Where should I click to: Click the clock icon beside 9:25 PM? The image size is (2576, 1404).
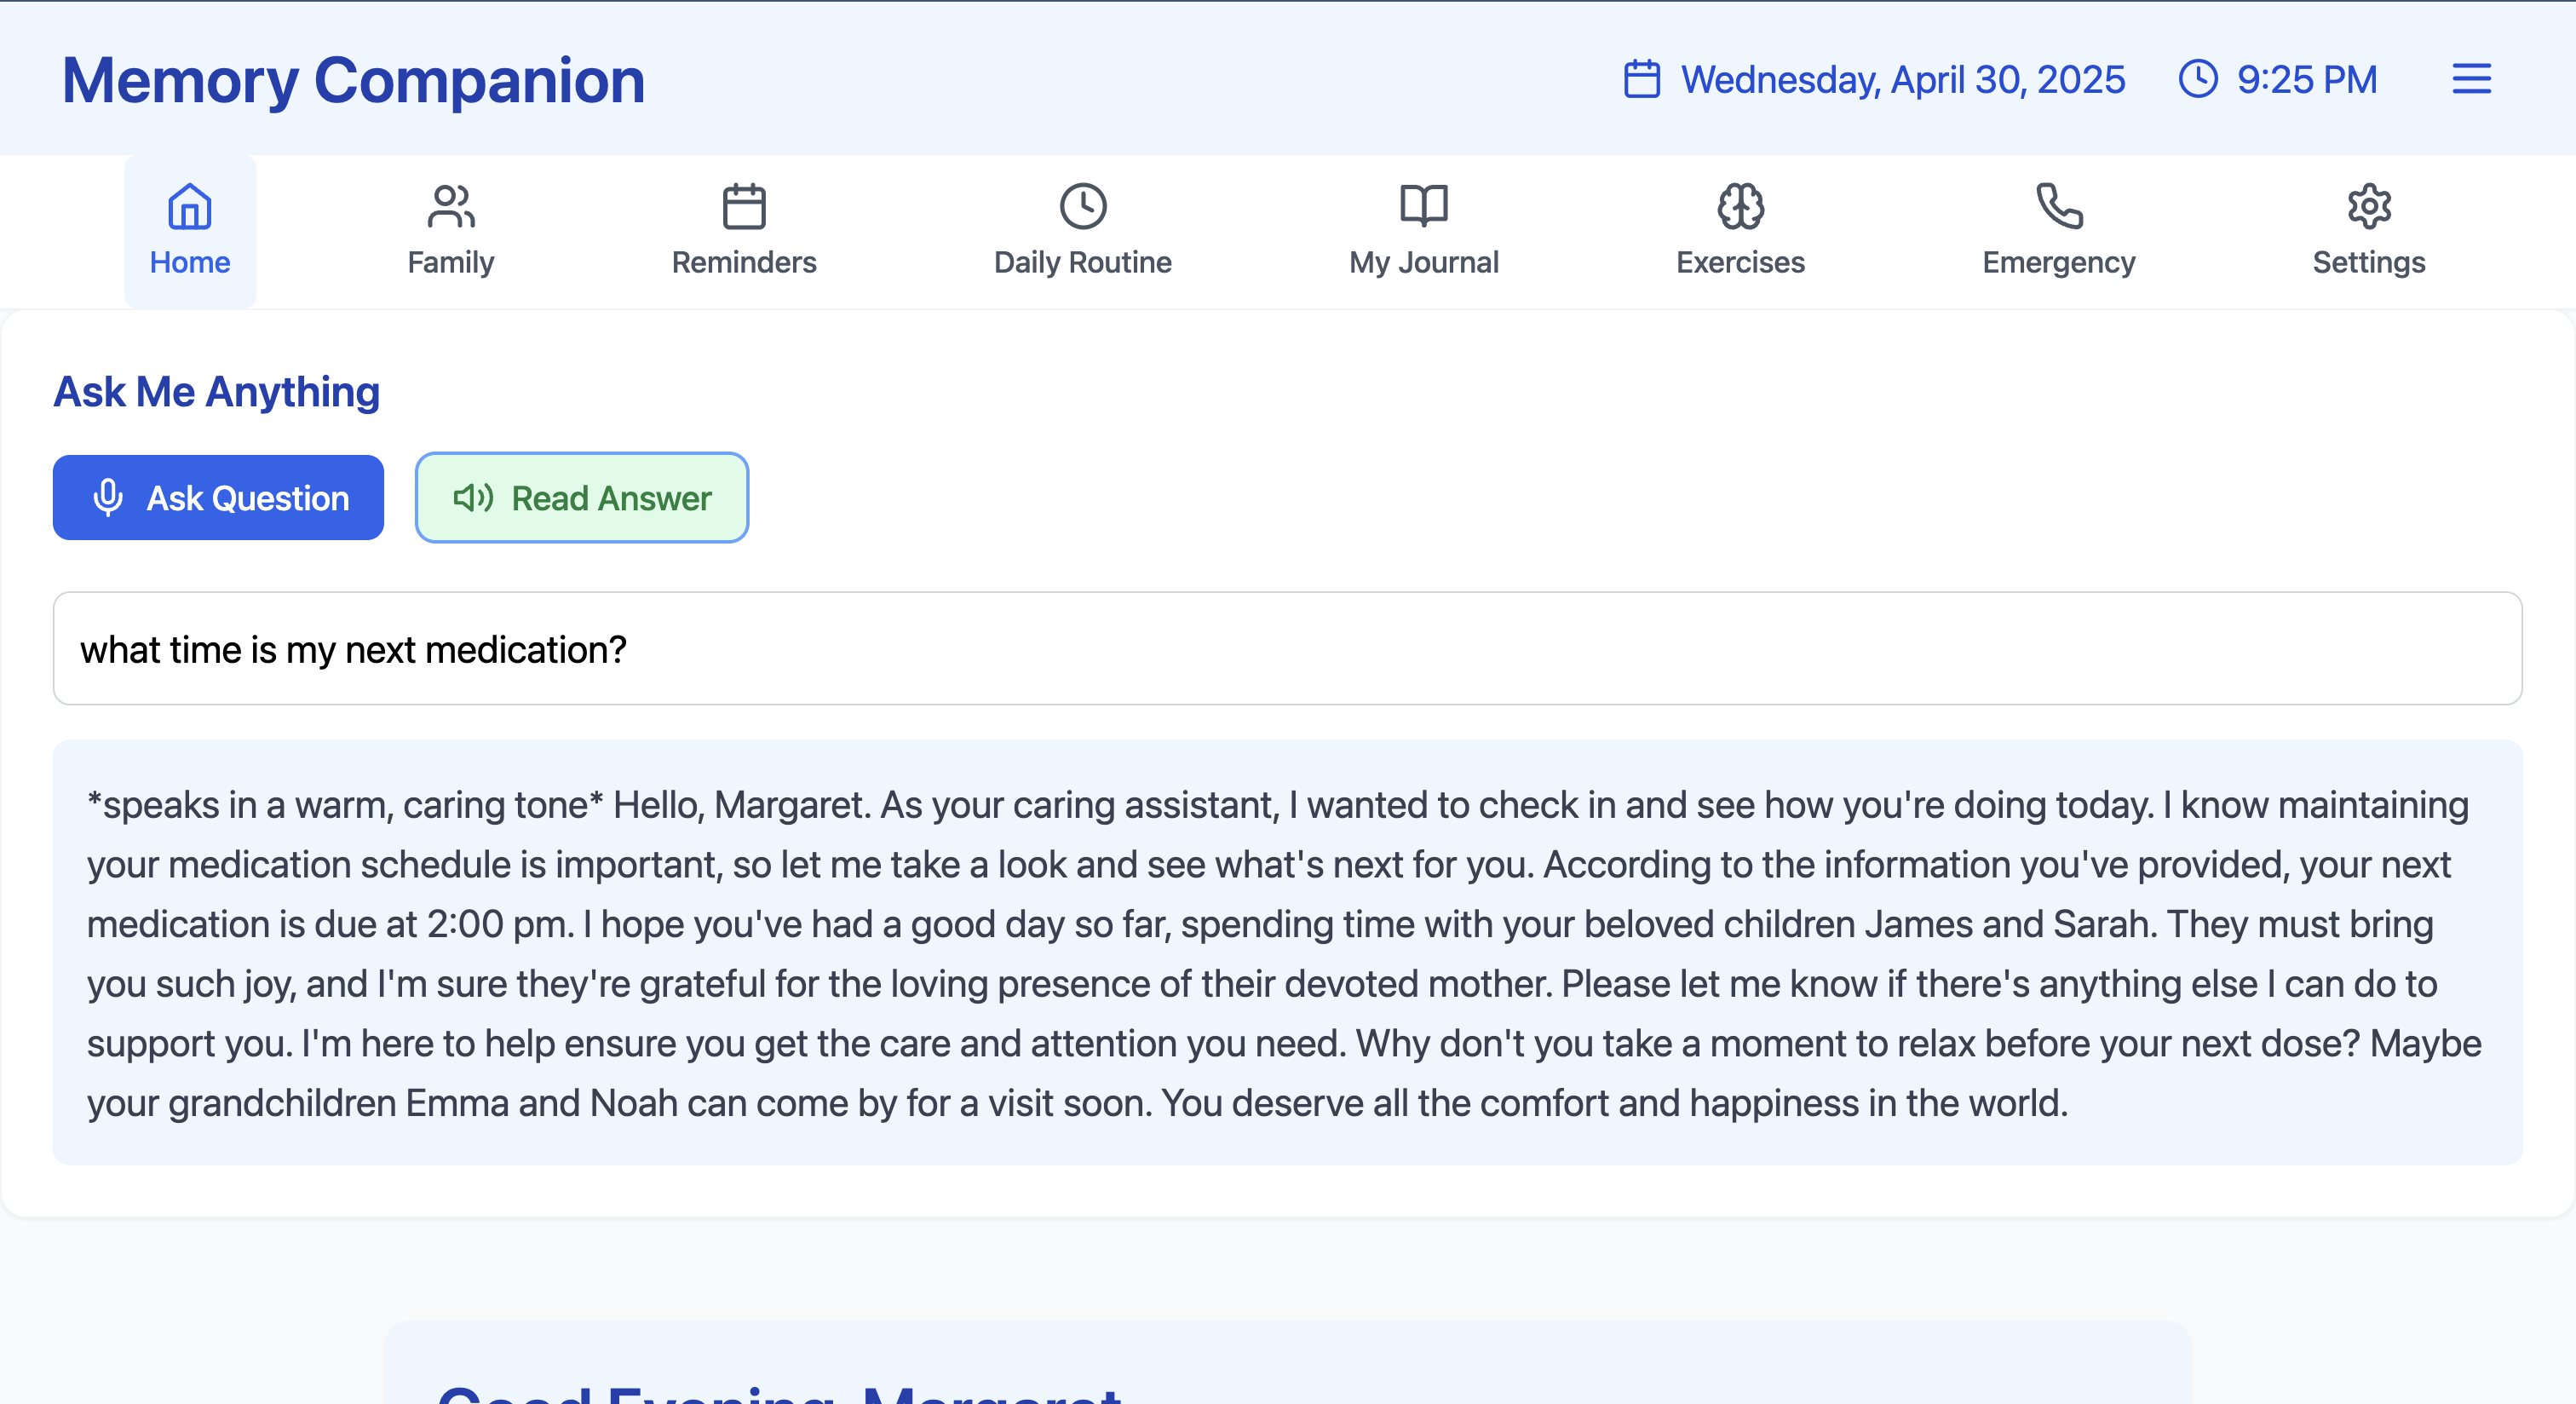coord(2197,79)
